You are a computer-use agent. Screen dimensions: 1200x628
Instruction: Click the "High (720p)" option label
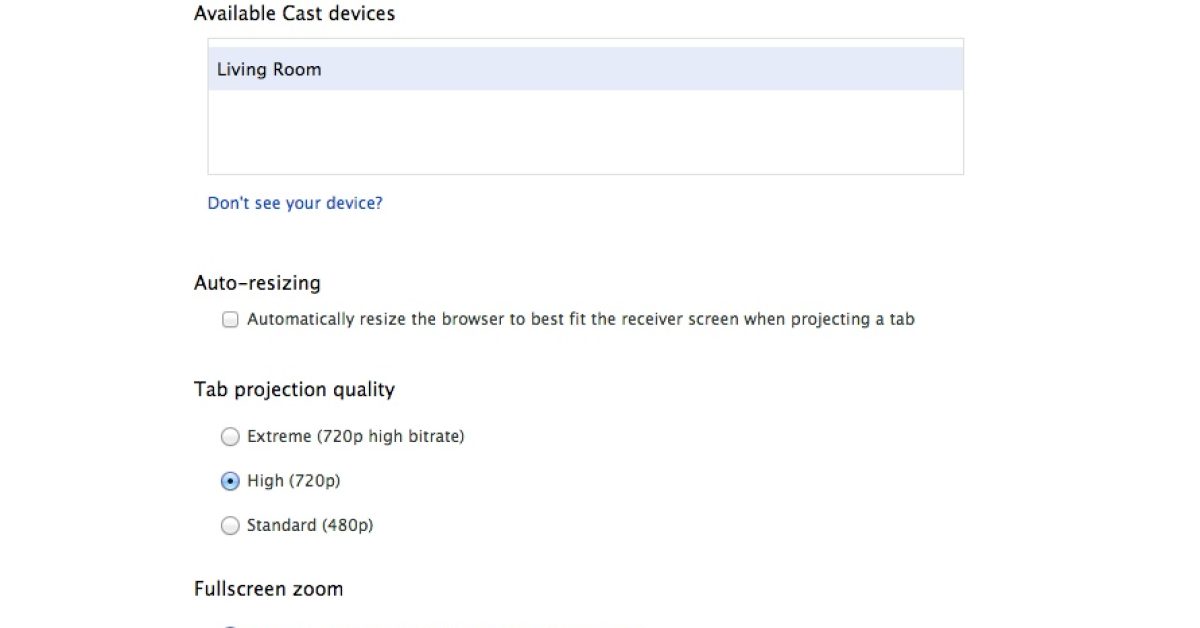click(x=293, y=481)
